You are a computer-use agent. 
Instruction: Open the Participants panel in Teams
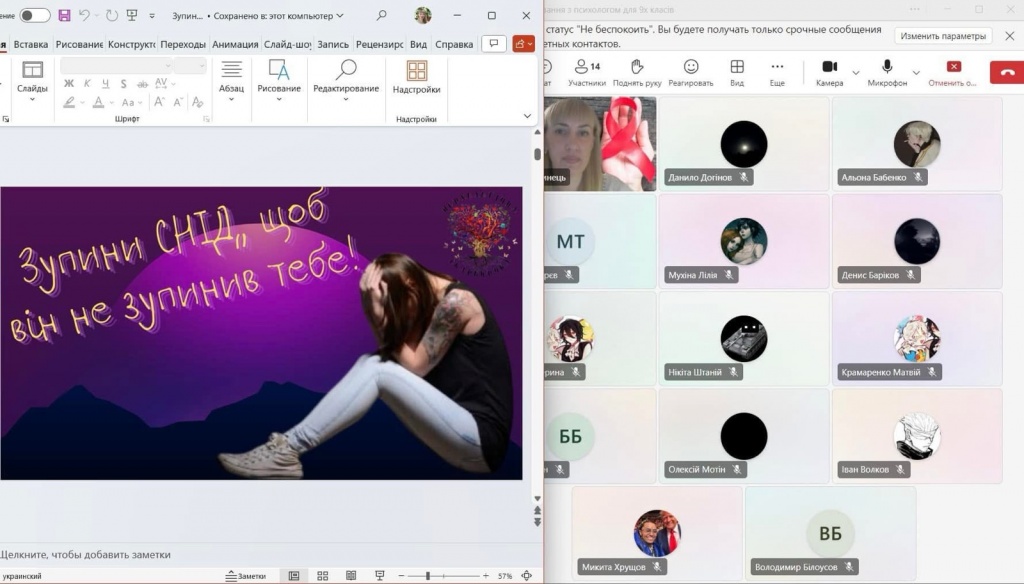click(x=587, y=73)
